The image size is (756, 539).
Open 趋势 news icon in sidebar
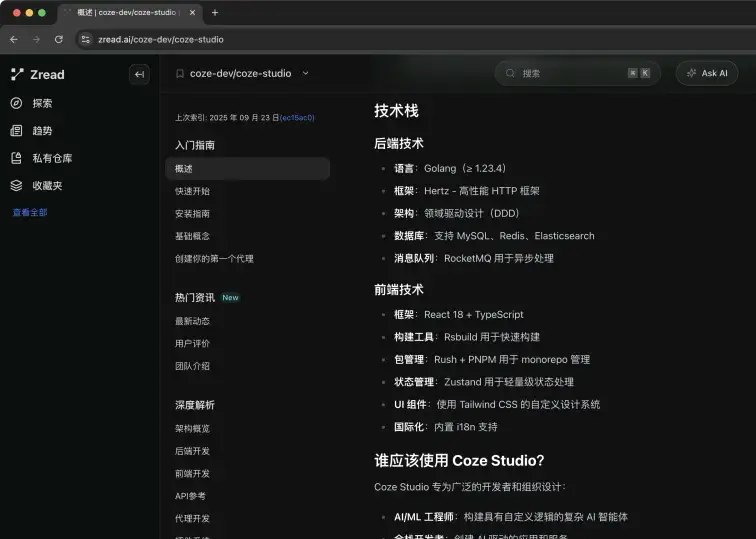(x=16, y=131)
